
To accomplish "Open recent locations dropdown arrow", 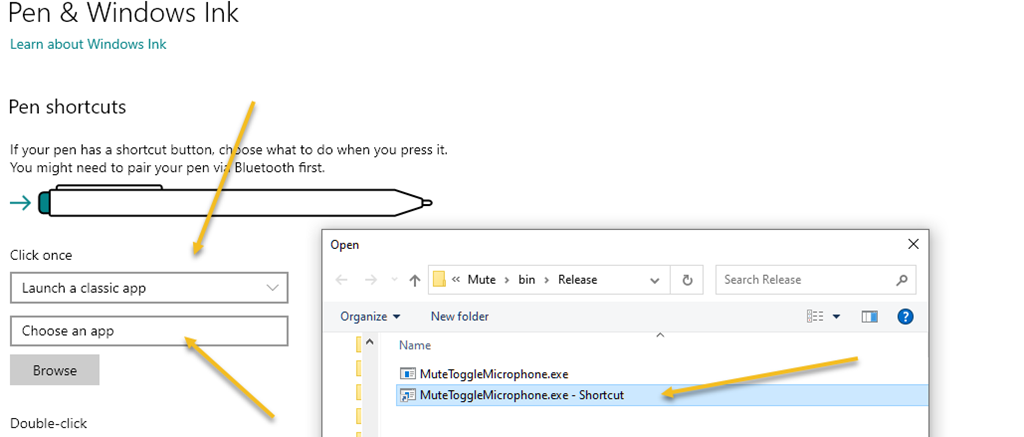I will pos(394,280).
